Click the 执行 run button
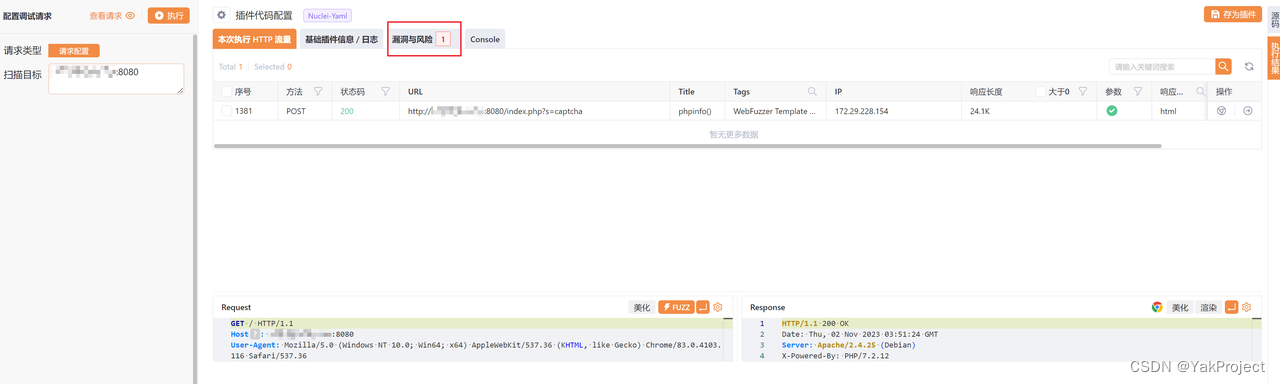The image size is (1280, 384). pyautogui.click(x=168, y=16)
